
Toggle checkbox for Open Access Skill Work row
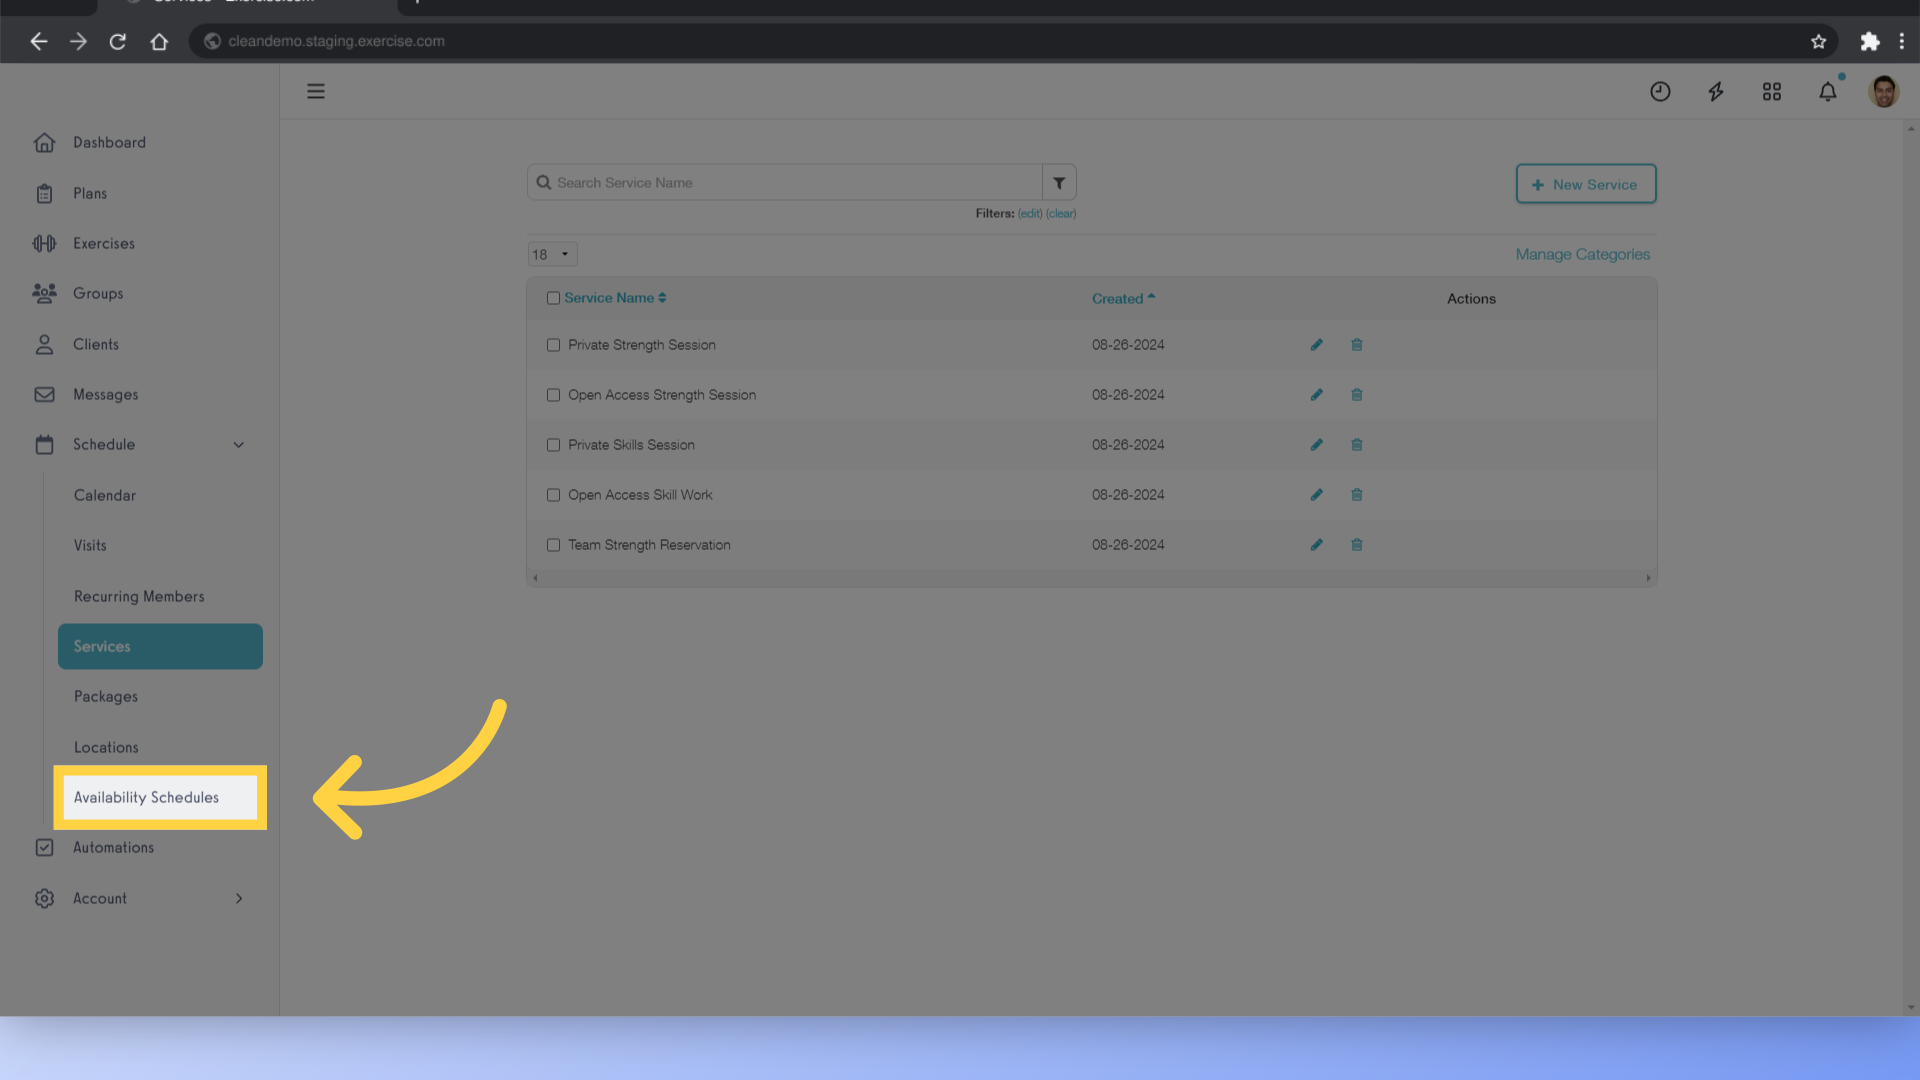[x=553, y=495]
